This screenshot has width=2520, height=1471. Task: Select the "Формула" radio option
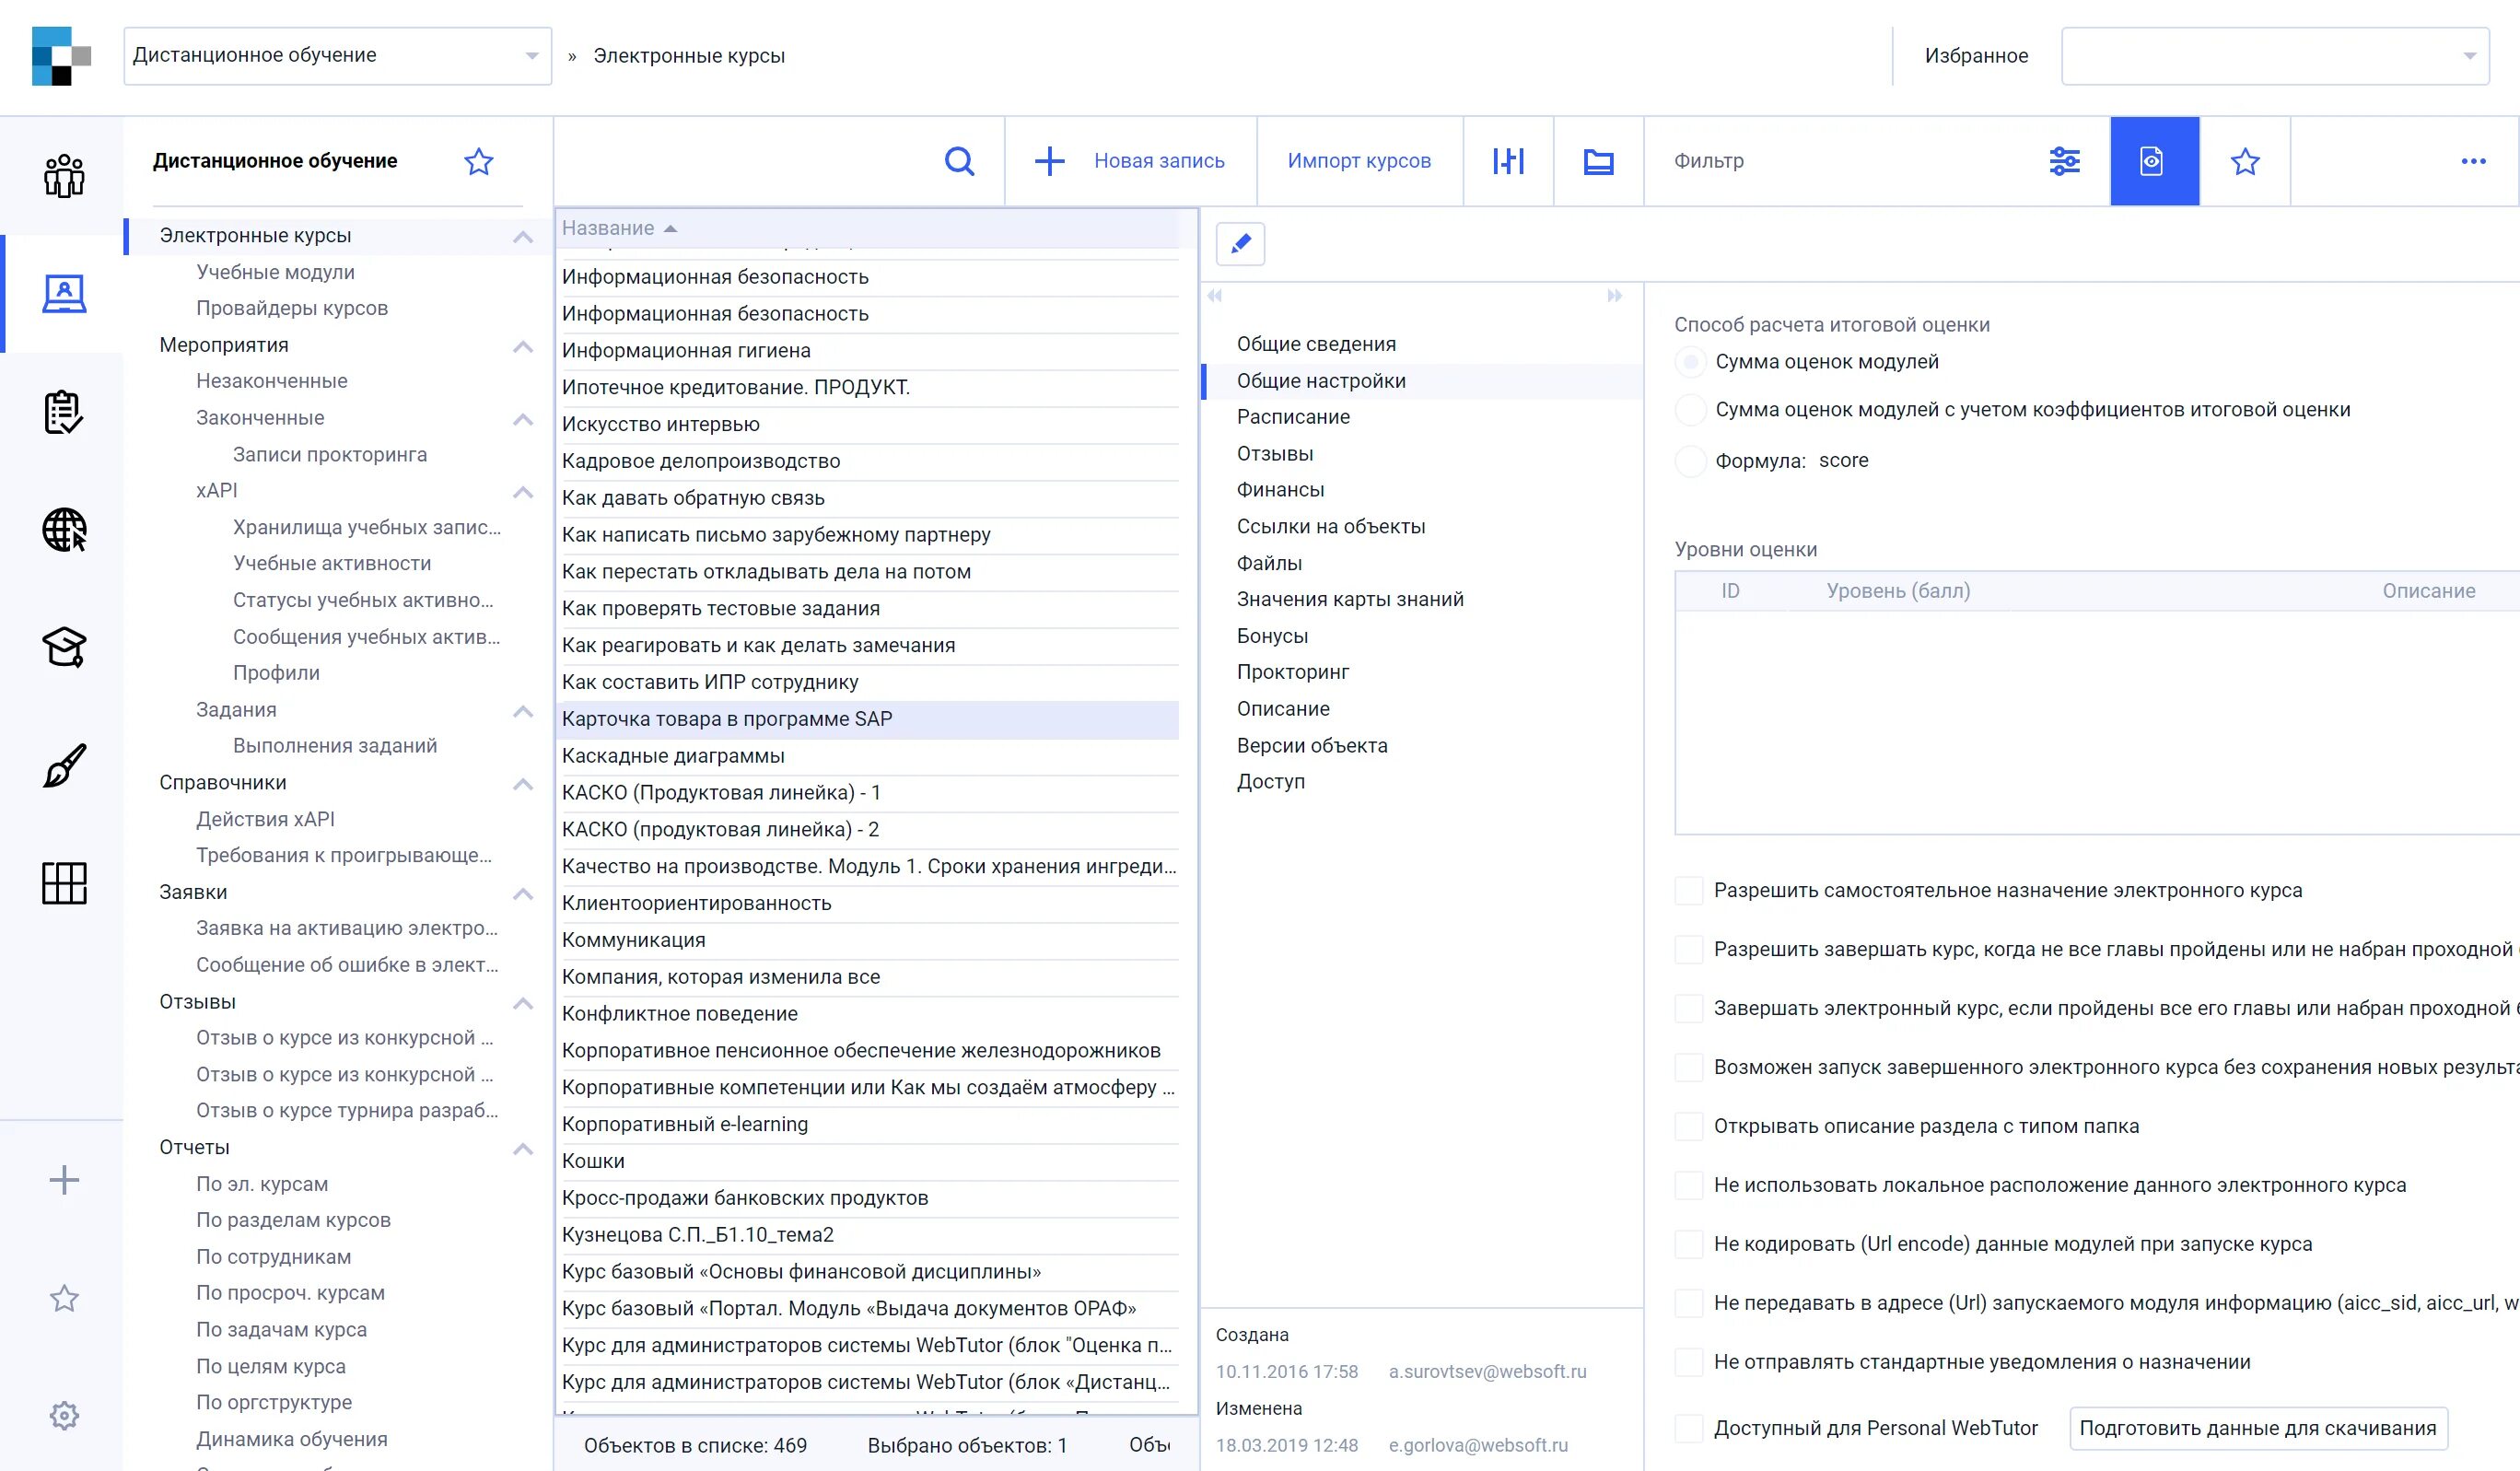(x=1690, y=461)
